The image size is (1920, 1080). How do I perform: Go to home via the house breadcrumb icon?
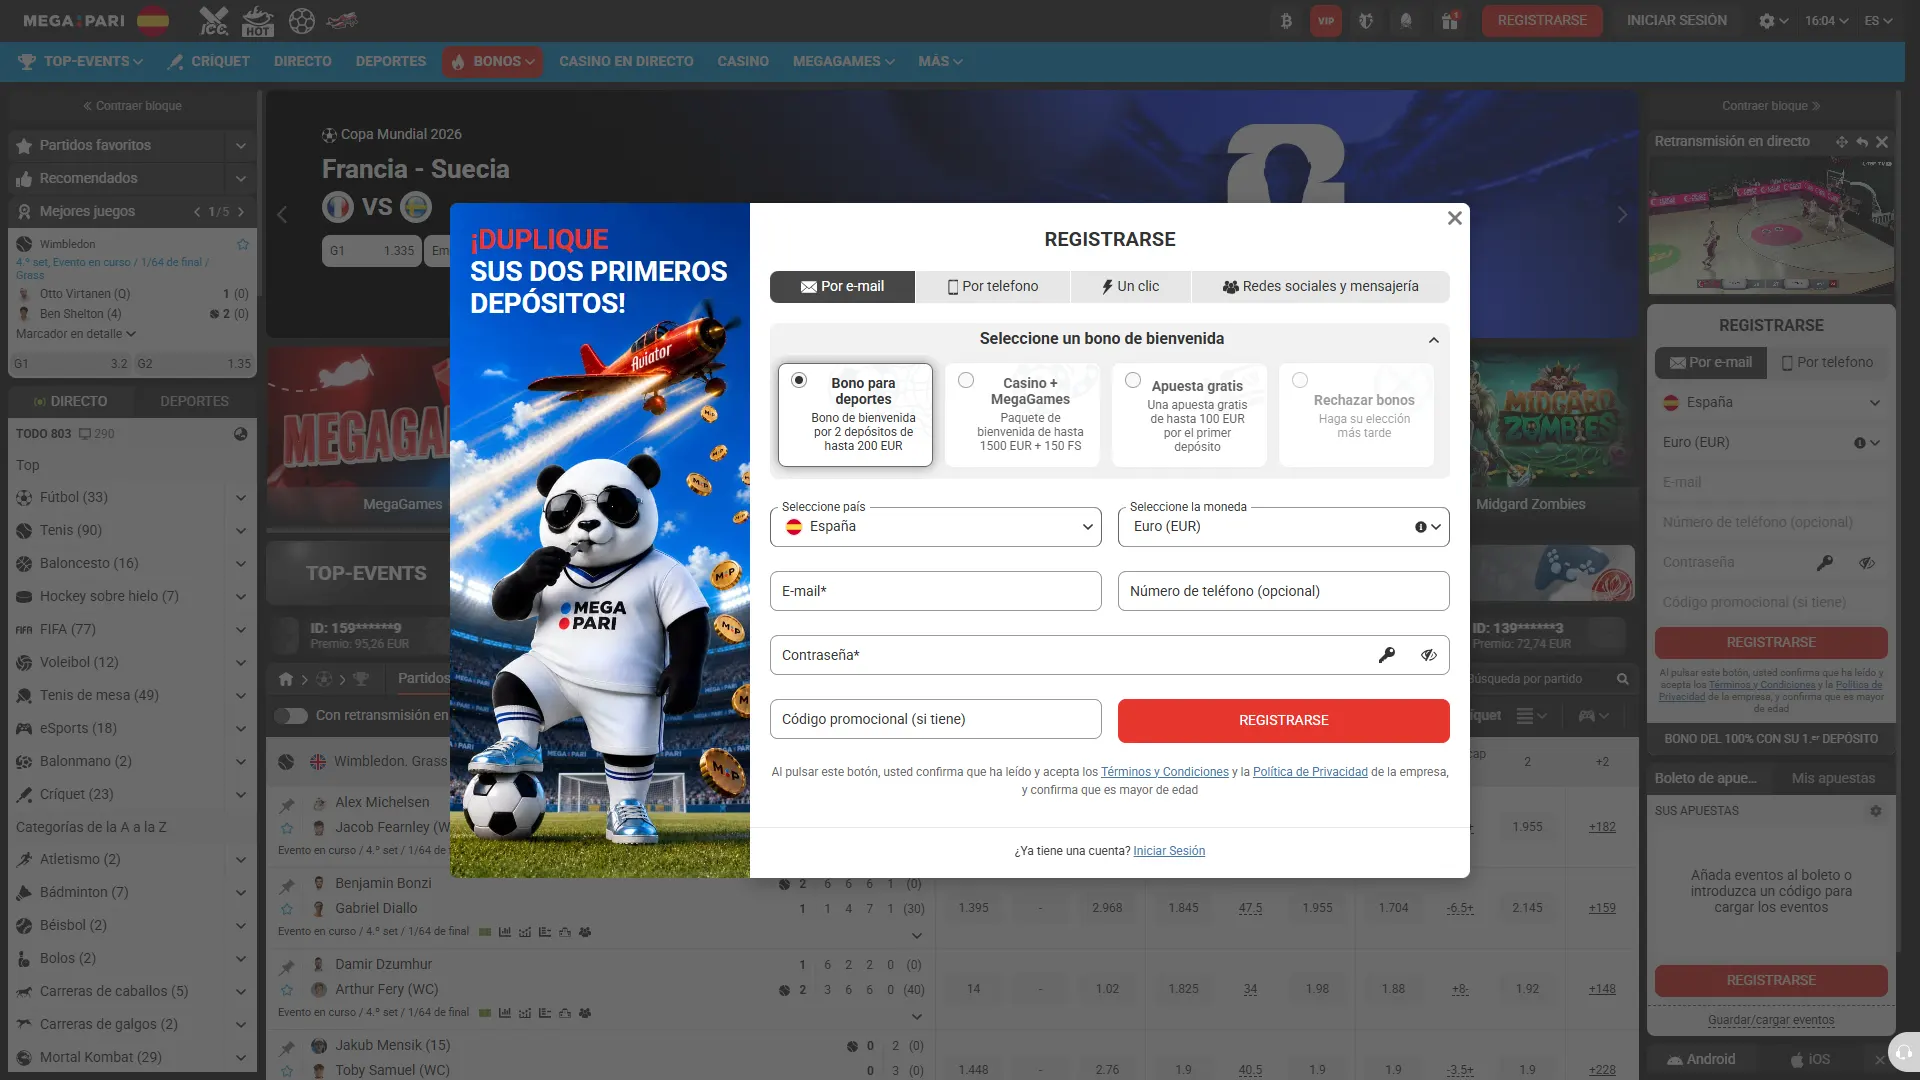point(286,679)
